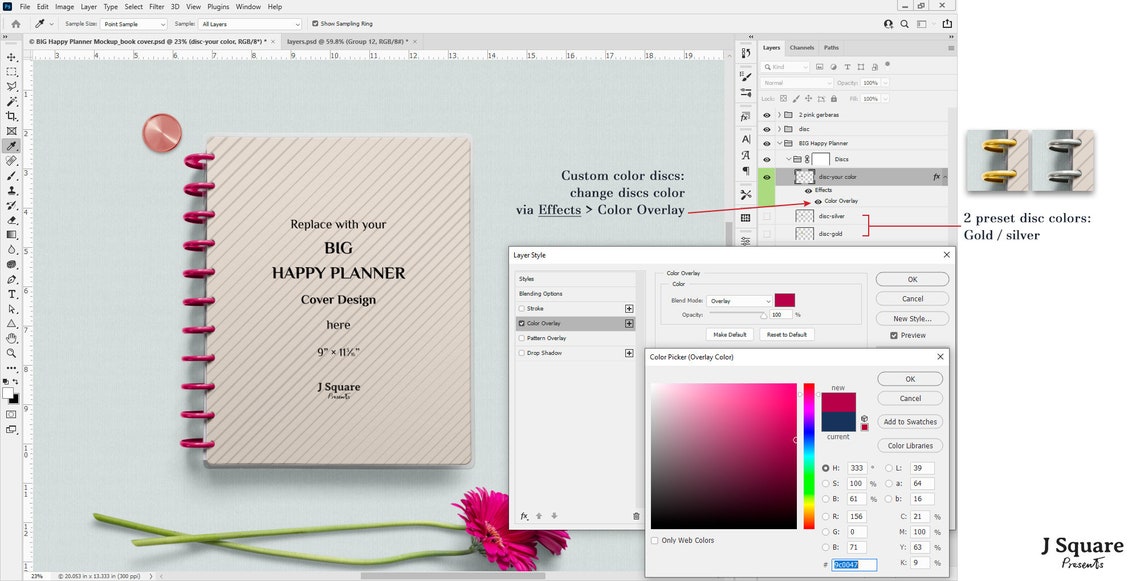The image size is (1140, 581).
Task: Select the R red radio button
Action: tap(825, 517)
